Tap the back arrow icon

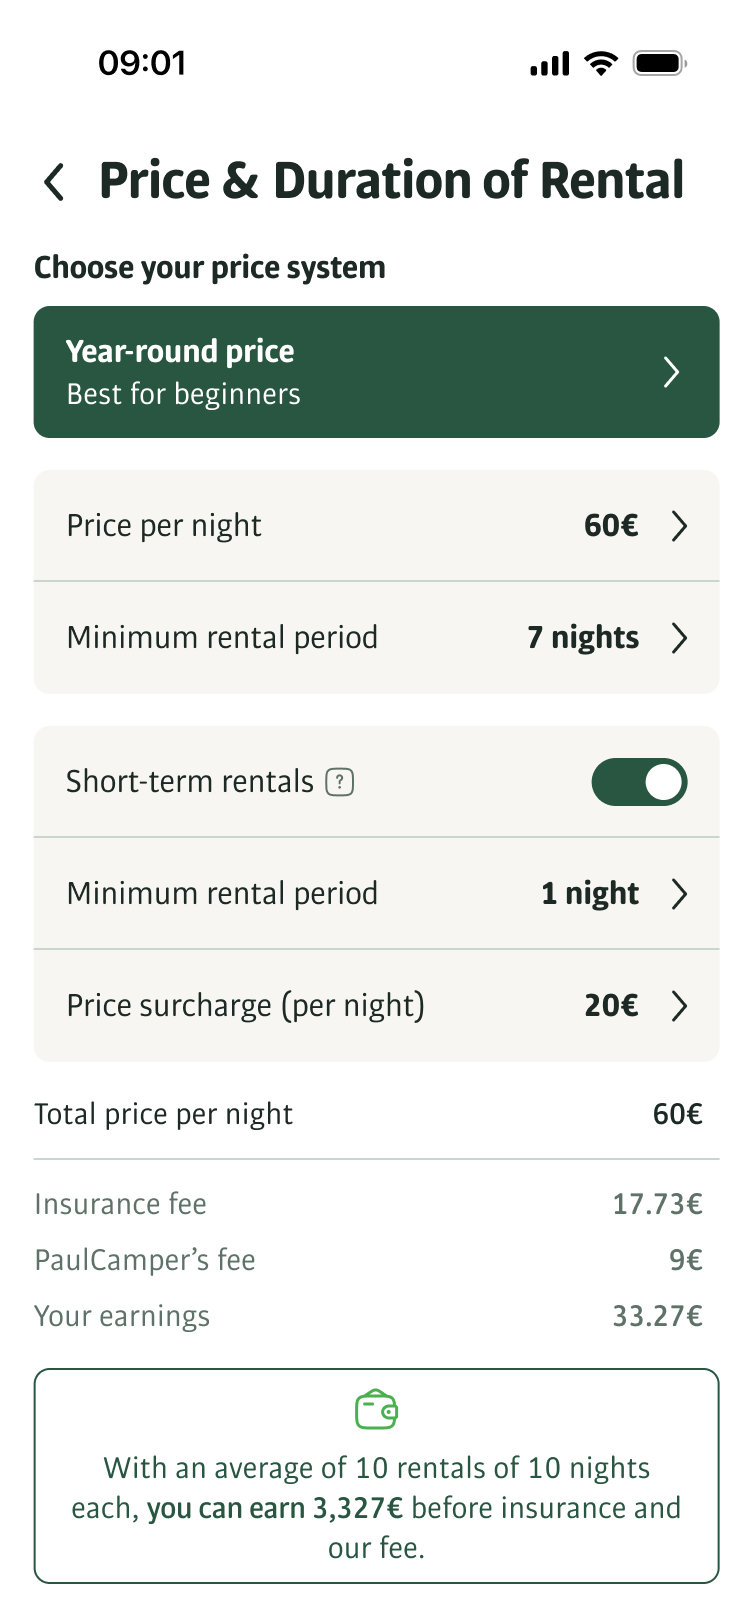point(54,182)
